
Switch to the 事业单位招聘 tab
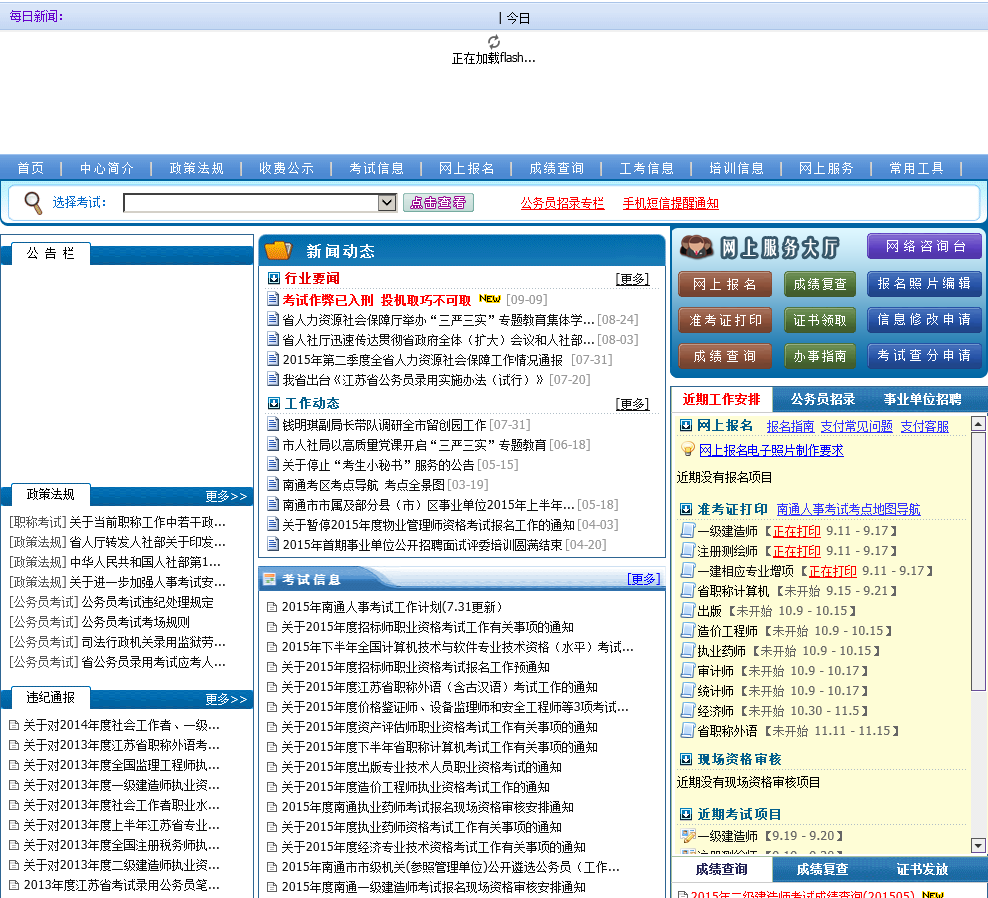click(x=922, y=400)
